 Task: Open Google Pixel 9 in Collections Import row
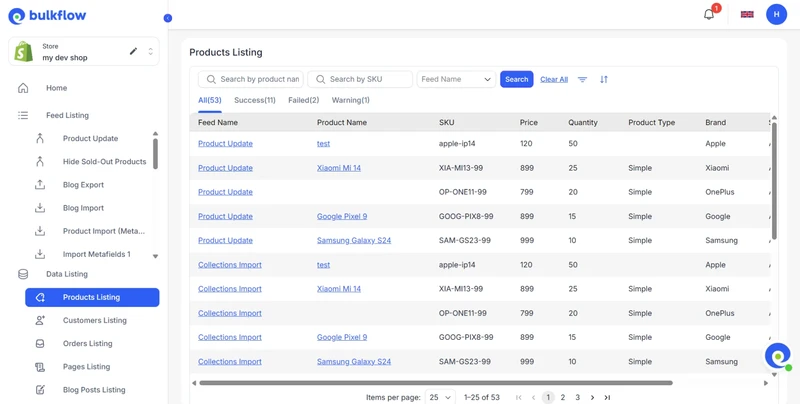click(x=342, y=337)
